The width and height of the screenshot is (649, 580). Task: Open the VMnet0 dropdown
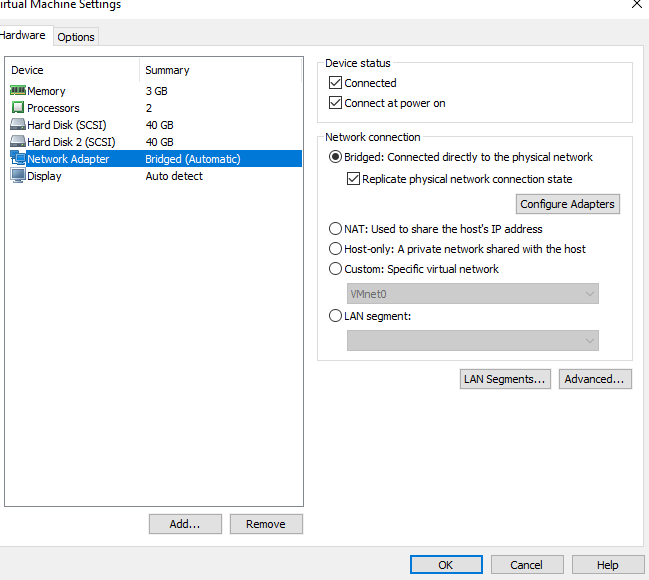pyautogui.click(x=473, y=294)
